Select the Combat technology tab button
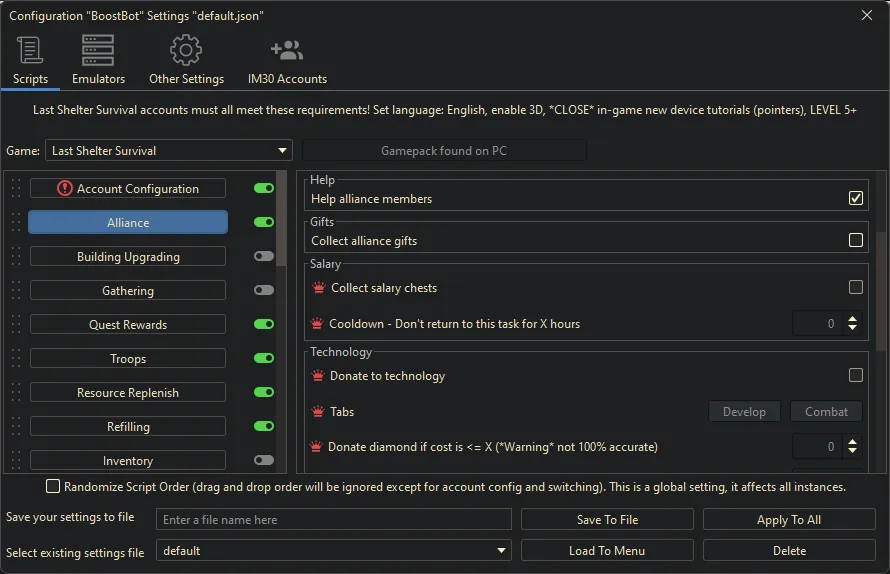Screen dimensions: 890x574 [826, 411]
